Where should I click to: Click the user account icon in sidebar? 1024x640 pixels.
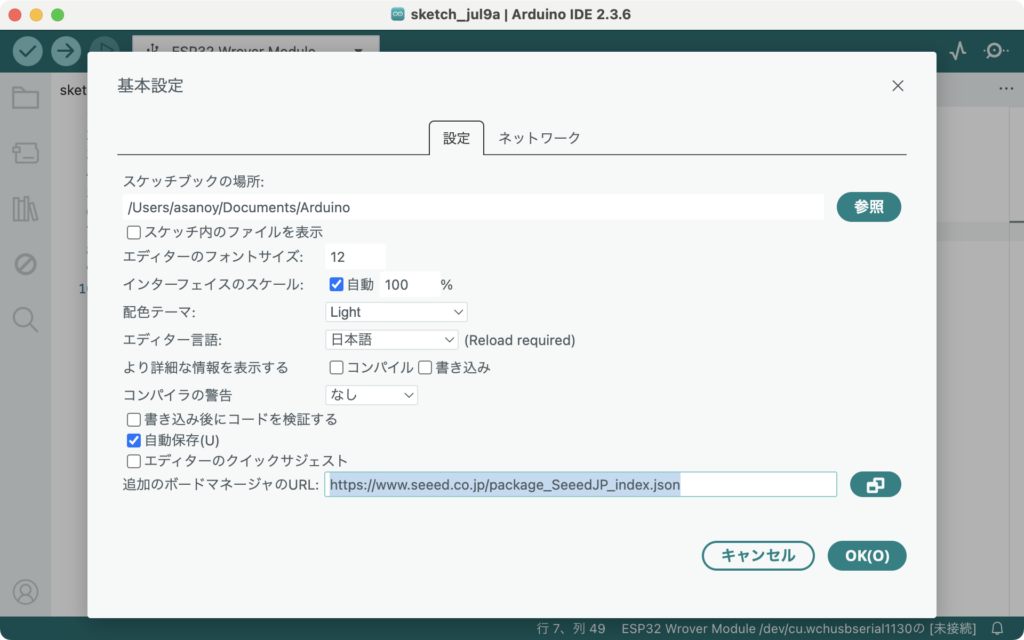pyautogui.click(x=25, y=592)
